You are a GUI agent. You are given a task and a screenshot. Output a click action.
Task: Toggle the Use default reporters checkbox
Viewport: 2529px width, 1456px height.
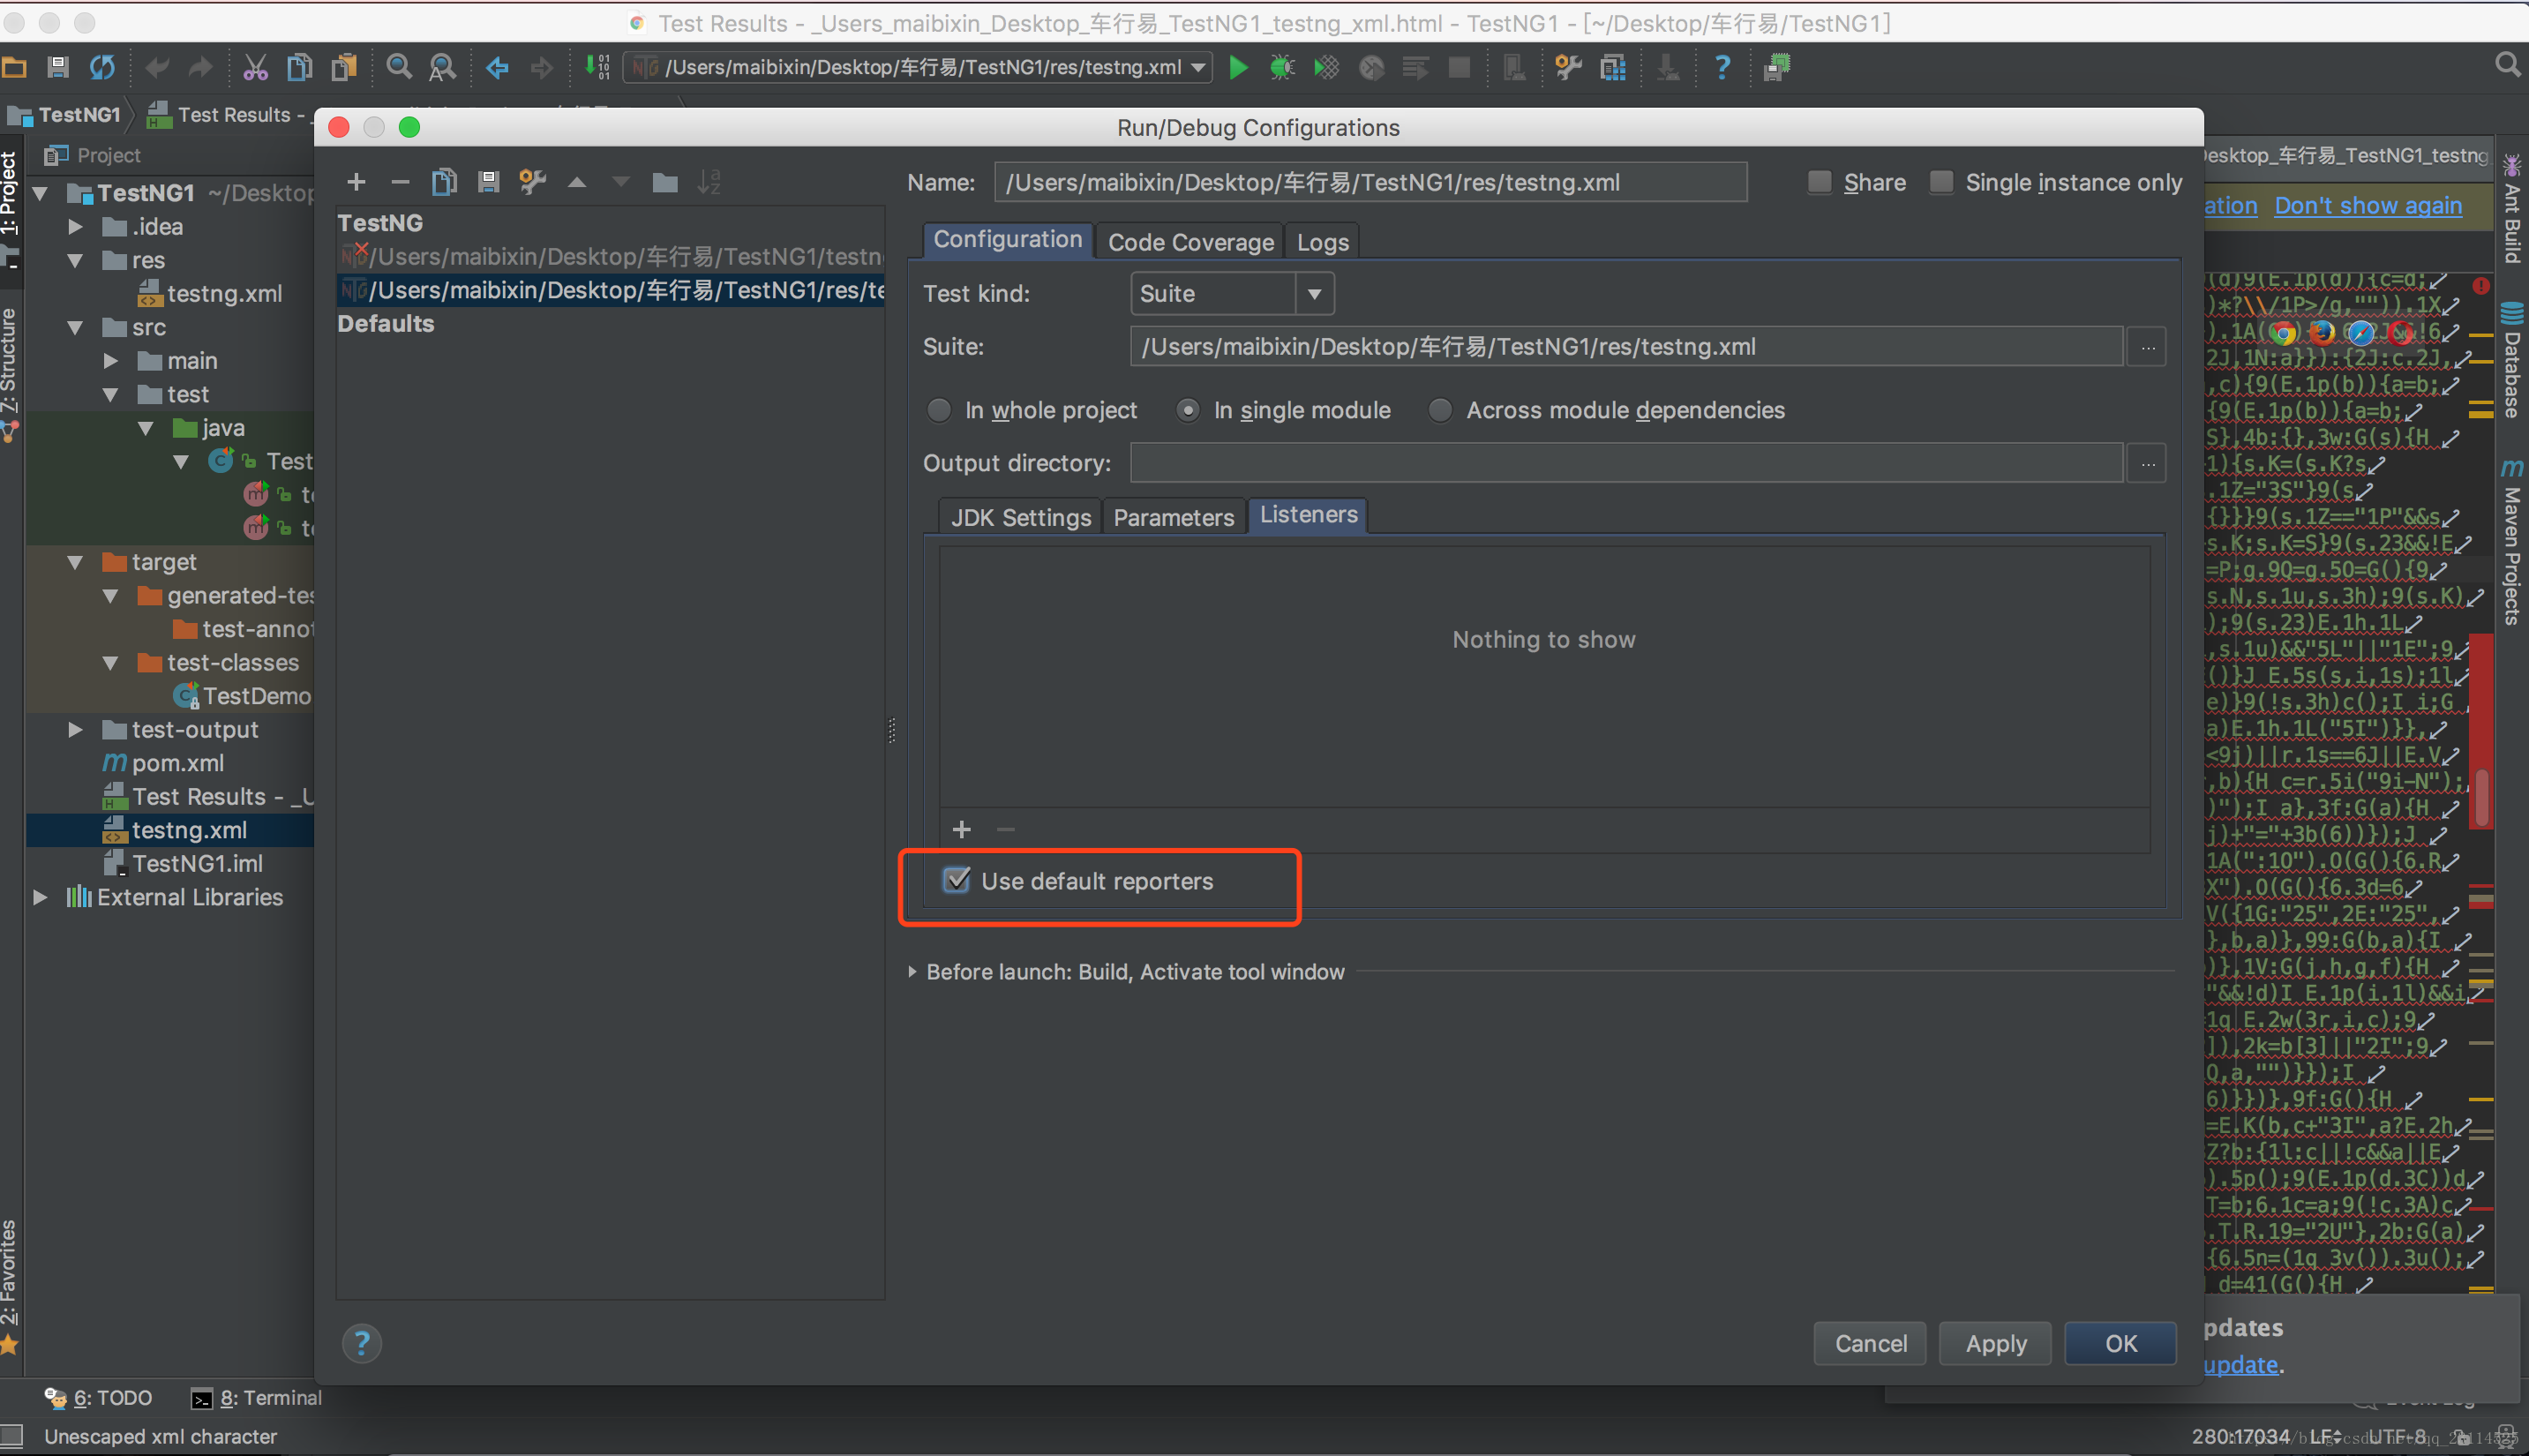click(x=957, y=881)
